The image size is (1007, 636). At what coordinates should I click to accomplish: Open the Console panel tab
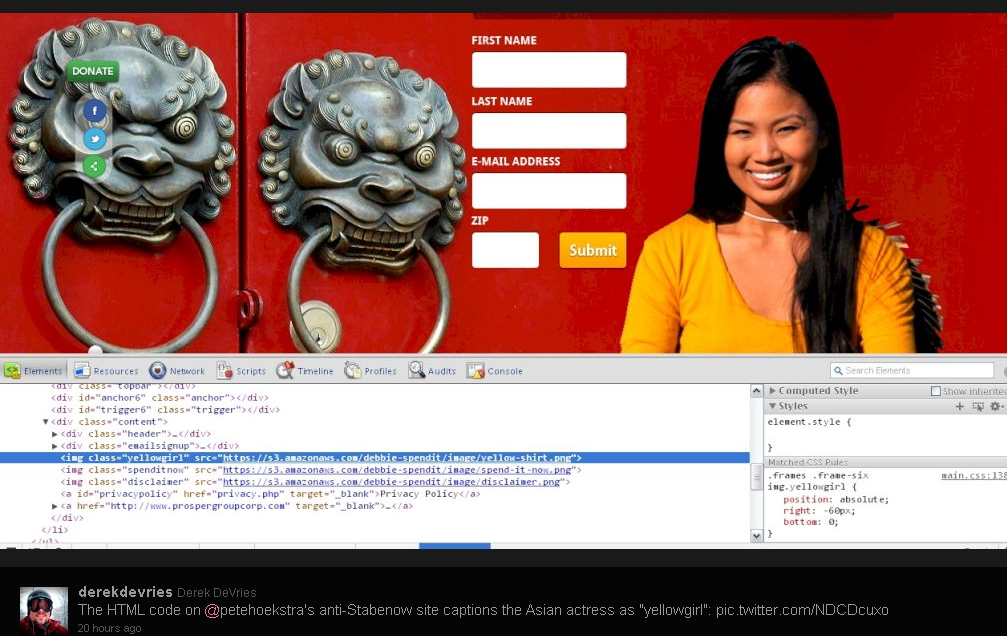tap(495, 371)
